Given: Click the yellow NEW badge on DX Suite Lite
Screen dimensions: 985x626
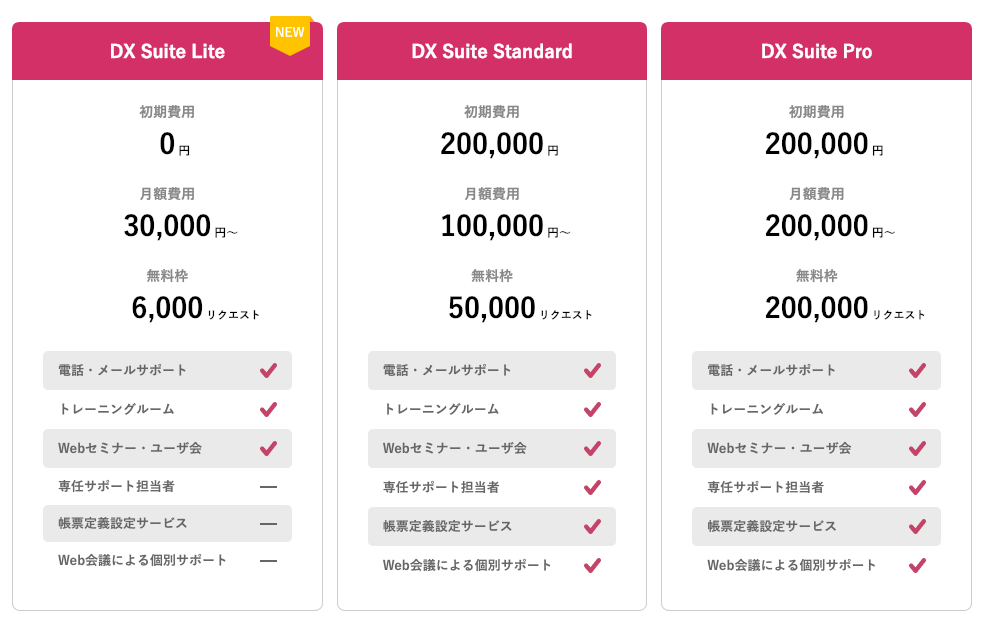Looking at the screenshot, I should pos(290,35).
